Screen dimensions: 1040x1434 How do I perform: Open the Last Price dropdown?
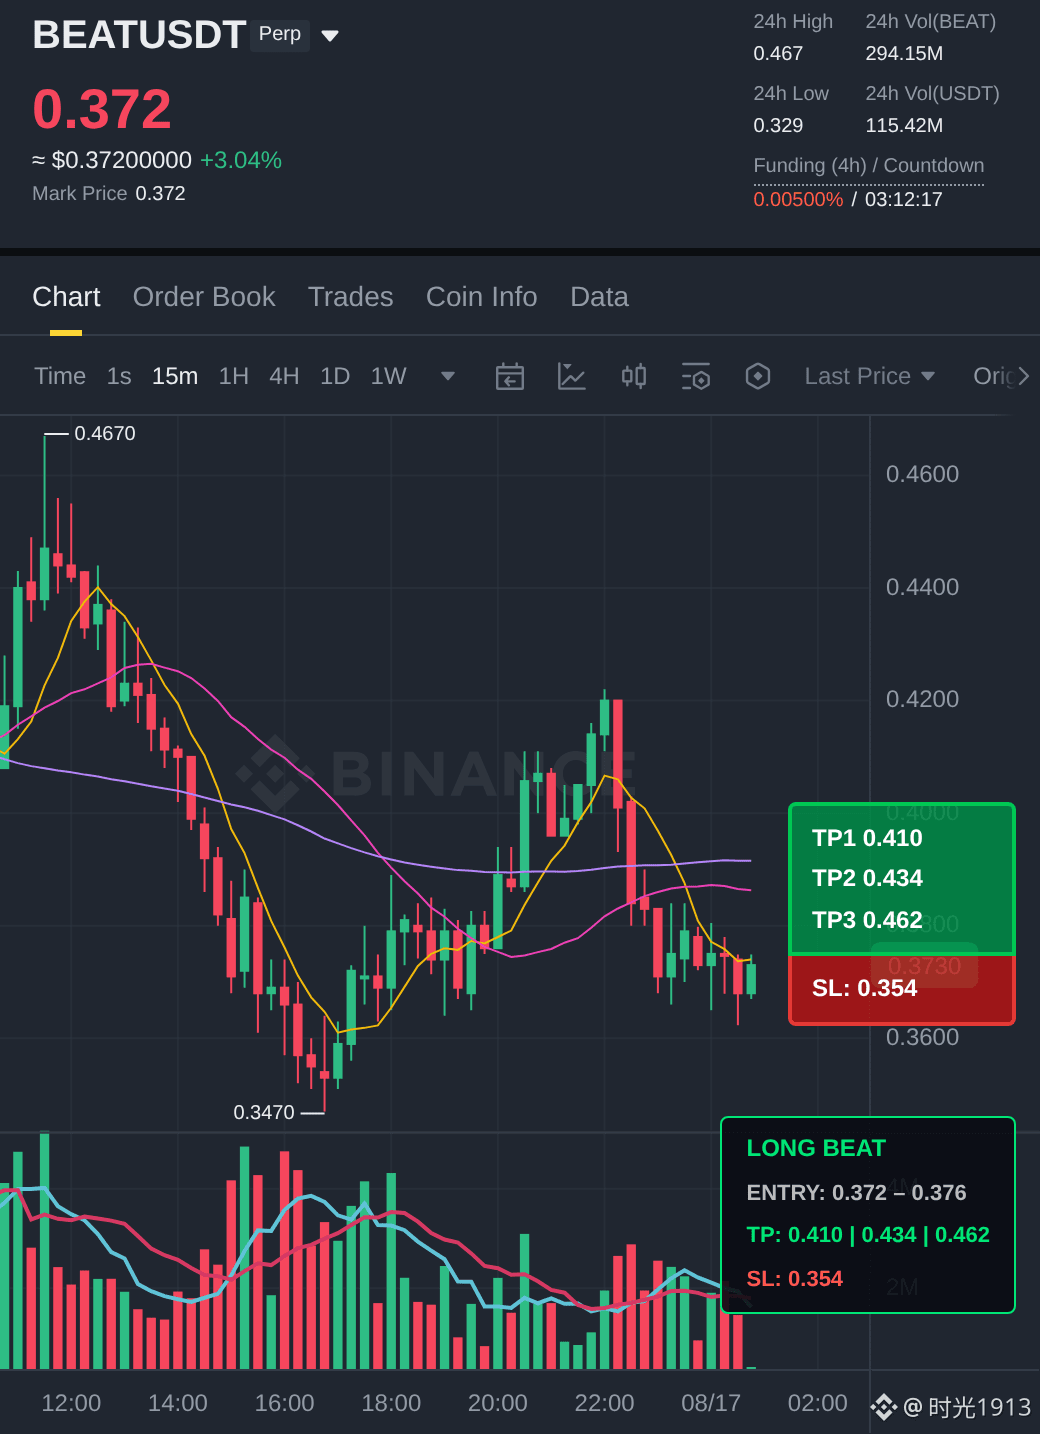[870, 376]
